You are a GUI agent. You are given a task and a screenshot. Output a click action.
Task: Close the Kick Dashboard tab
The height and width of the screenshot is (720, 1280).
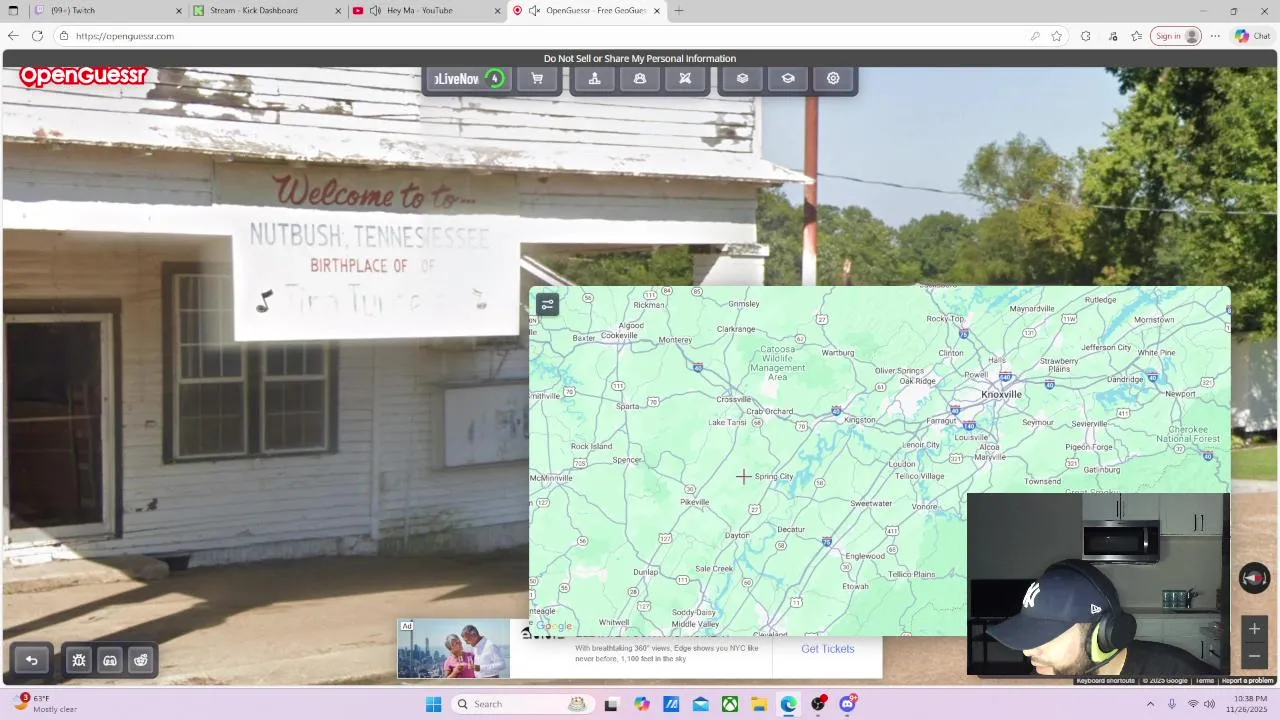pos(338,11)
